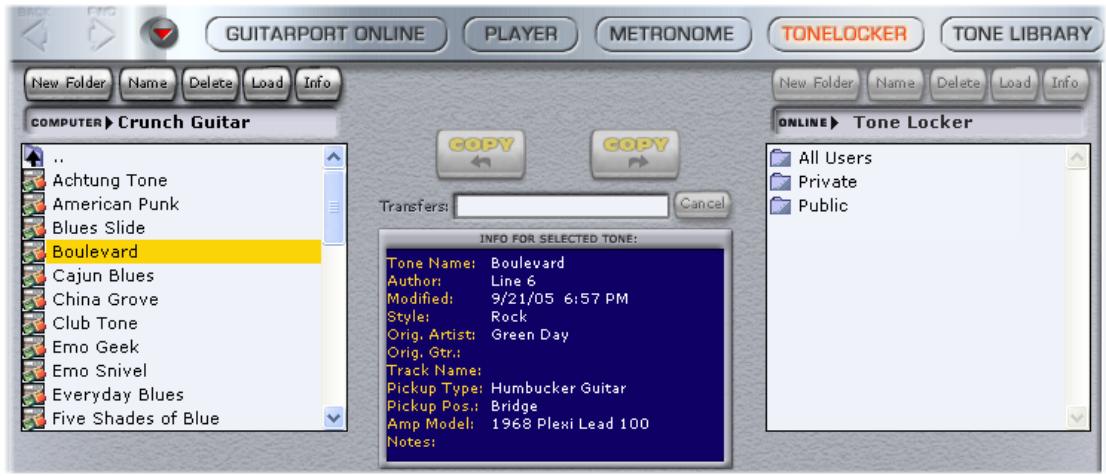This screenshot has height=476, width=1106.
Task: Switch to the Player tab
Action: (521, 35)
